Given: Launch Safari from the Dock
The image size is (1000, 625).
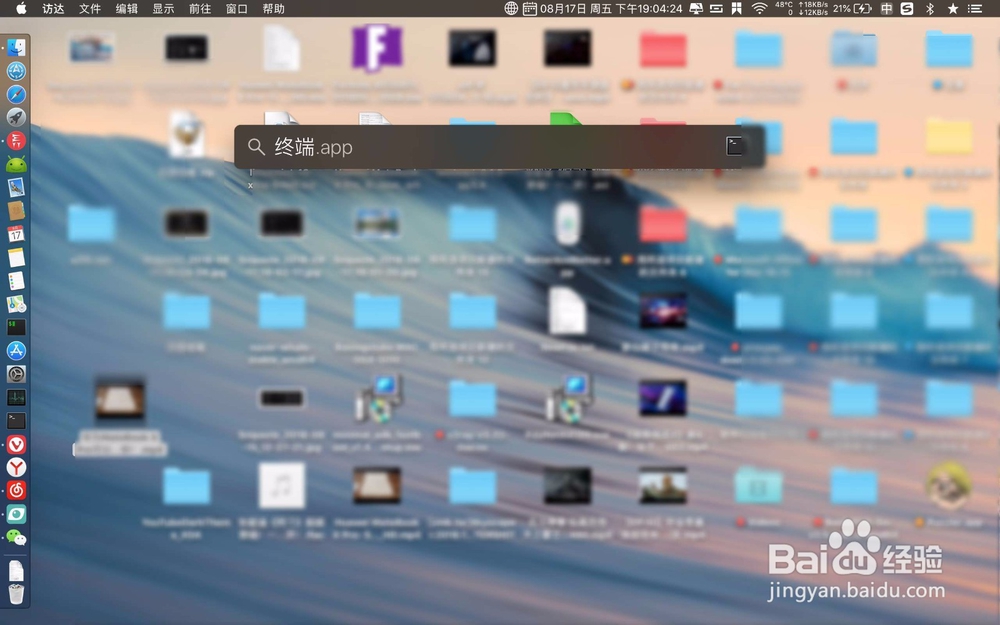Looking at the screenshot, I should [x=16, y=94].
